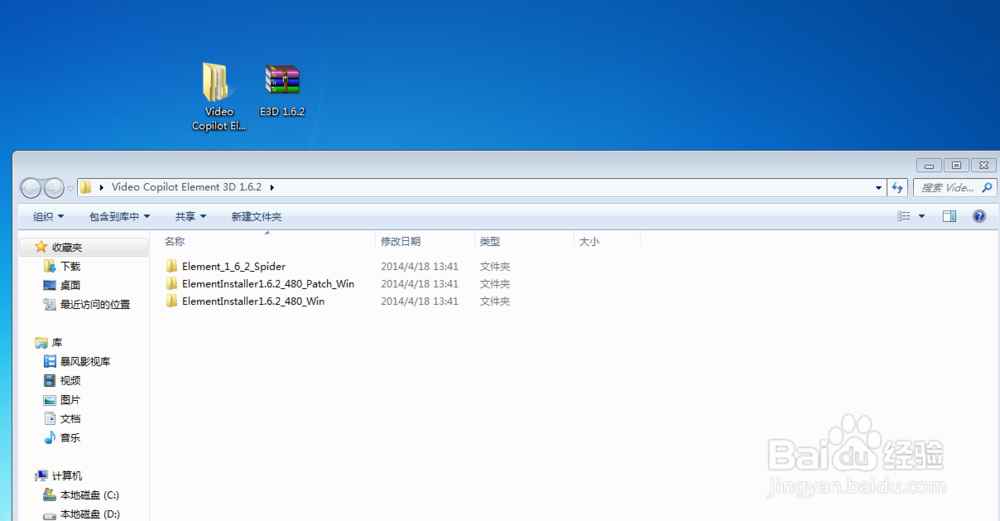This screenshot has height=521, width=1000.
Task: Open the 文档 library
Action: [x=70, y=419]
